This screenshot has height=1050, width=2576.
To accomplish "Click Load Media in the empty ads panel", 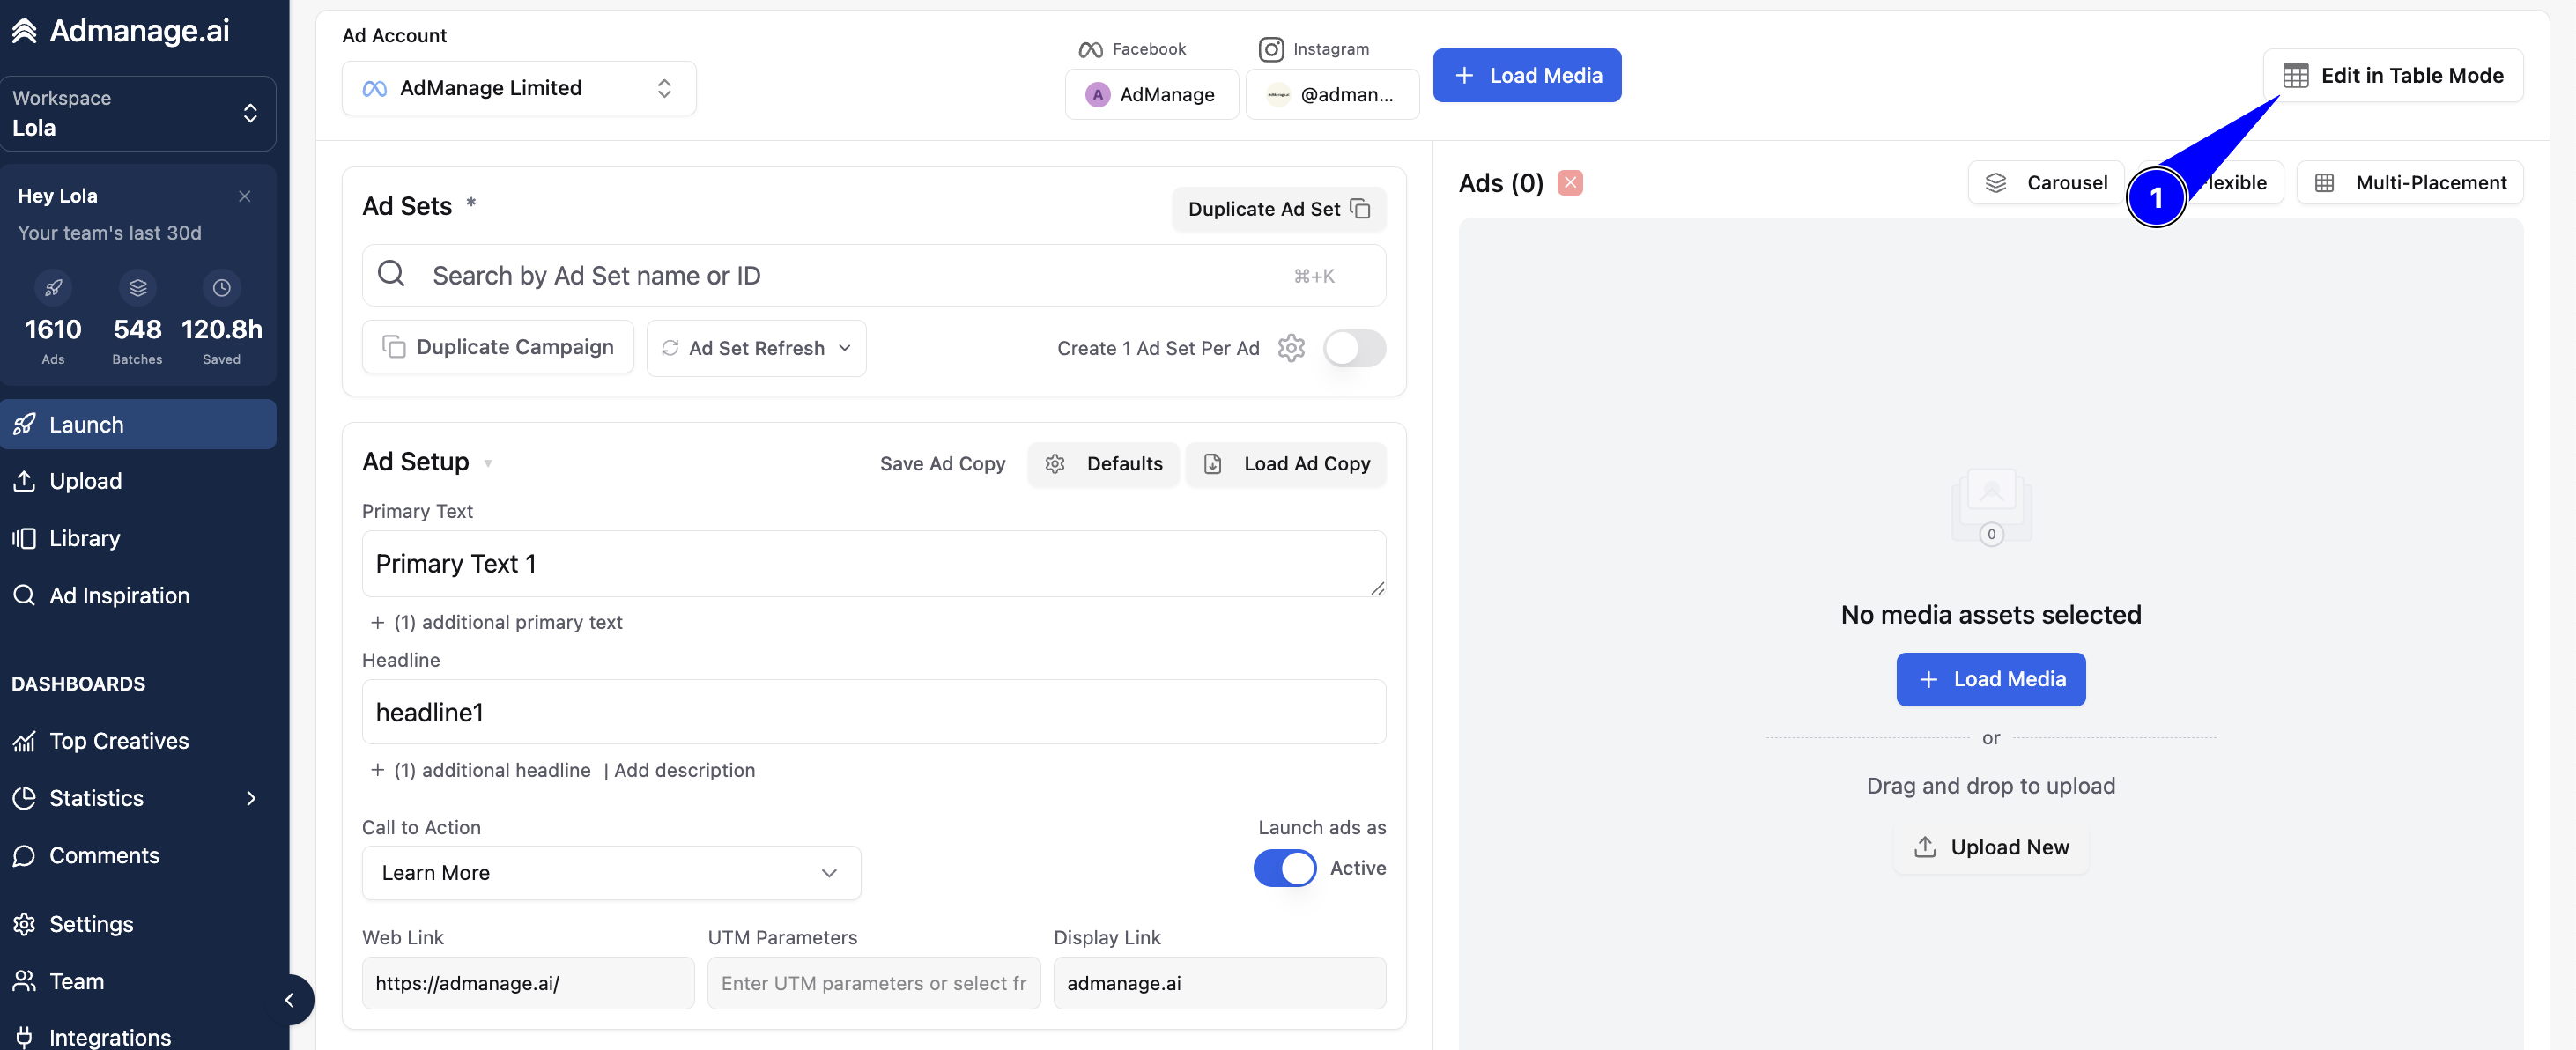I will tap(1991, 679).
